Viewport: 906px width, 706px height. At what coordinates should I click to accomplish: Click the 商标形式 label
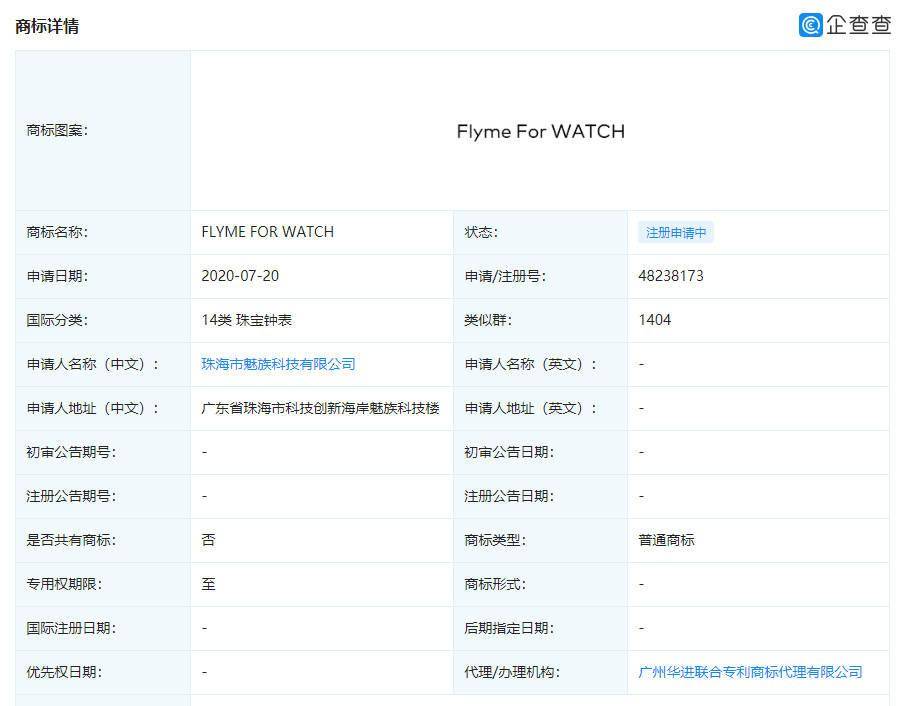click(x=495, y=584)
